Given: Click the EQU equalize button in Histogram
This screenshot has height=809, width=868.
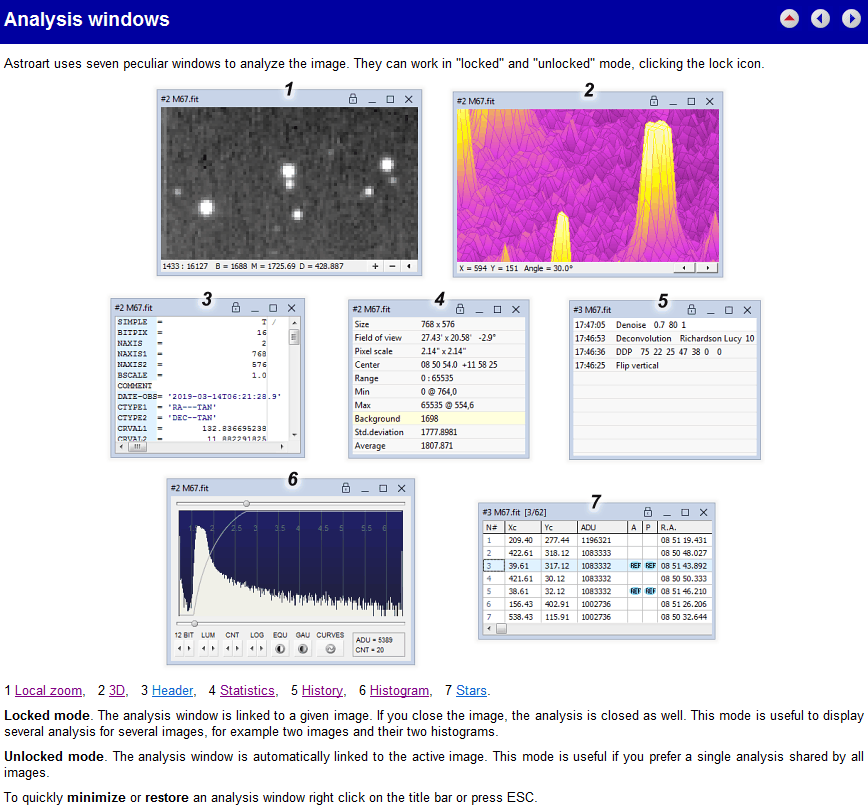Looking at the screenshot, I should tap(280, 648).
